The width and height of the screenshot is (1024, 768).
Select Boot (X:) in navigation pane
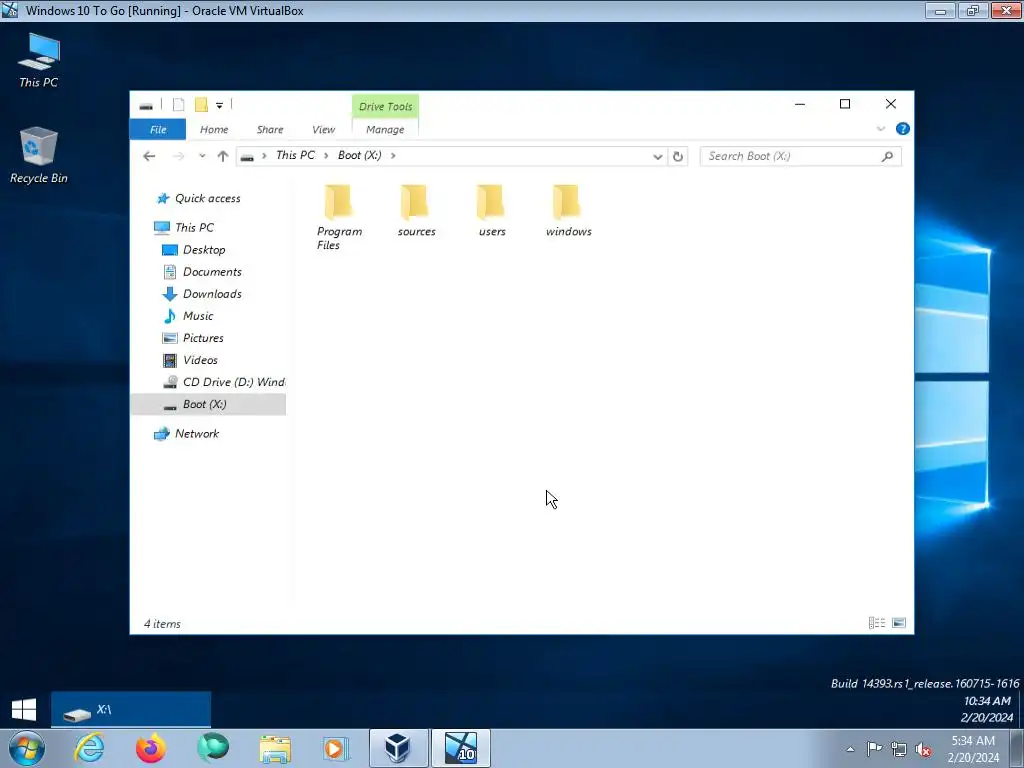pyautogui.click(x=208, y=404)
